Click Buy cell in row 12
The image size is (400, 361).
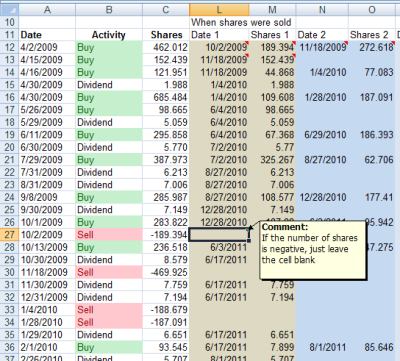(x=109, y=47)
